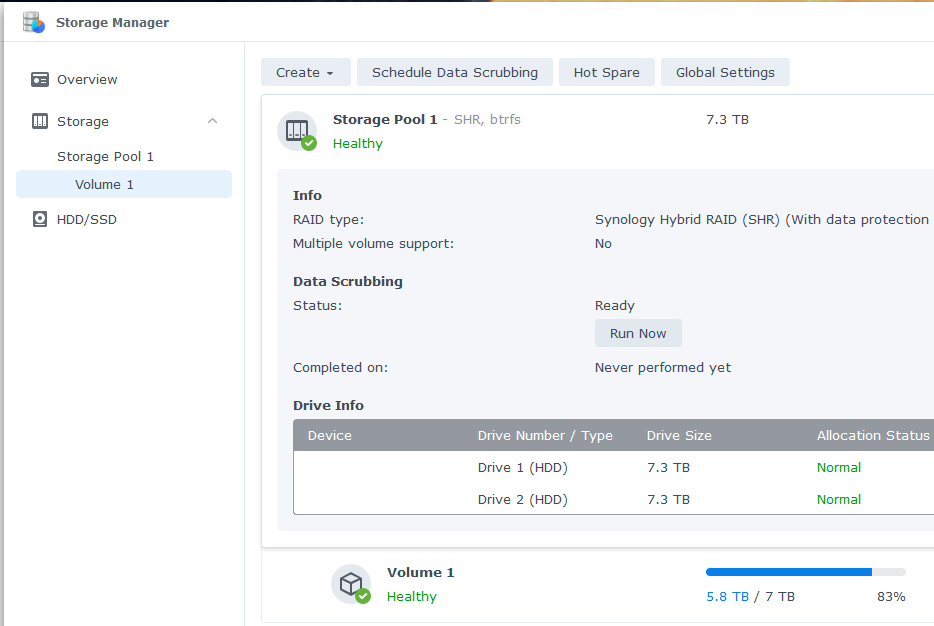Viewport: 934px width, 626px height.
Task: Click the Volume 1 usage progress bar
Action: (x=805, y=572)
